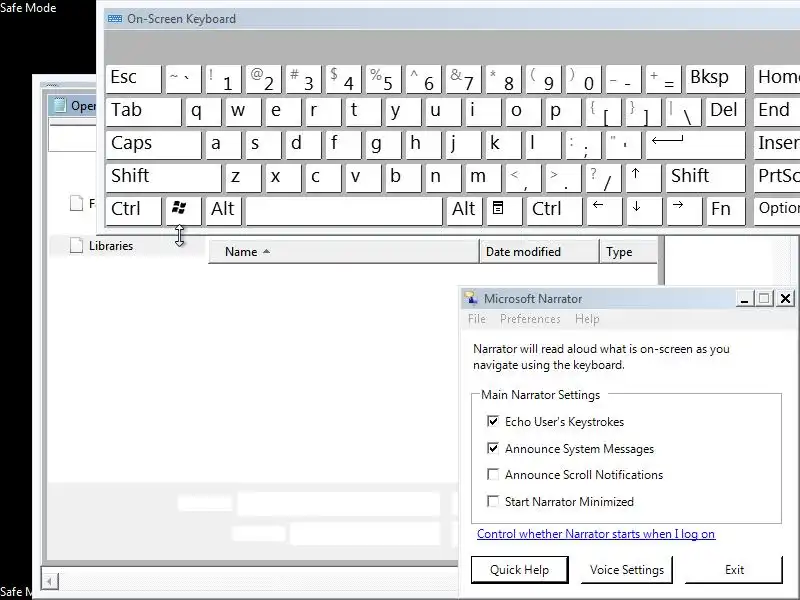Click the Fn key
The image size is (800, 600).
point(726,210)
